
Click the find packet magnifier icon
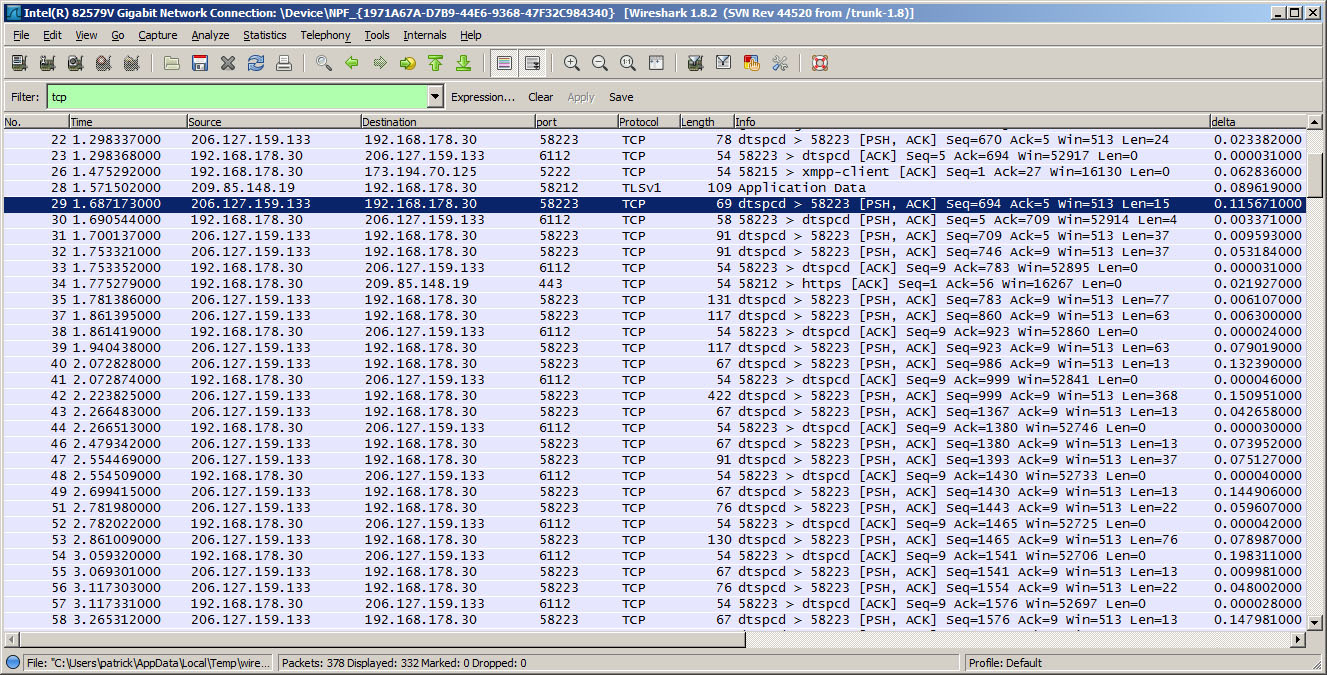click(323, 63)
